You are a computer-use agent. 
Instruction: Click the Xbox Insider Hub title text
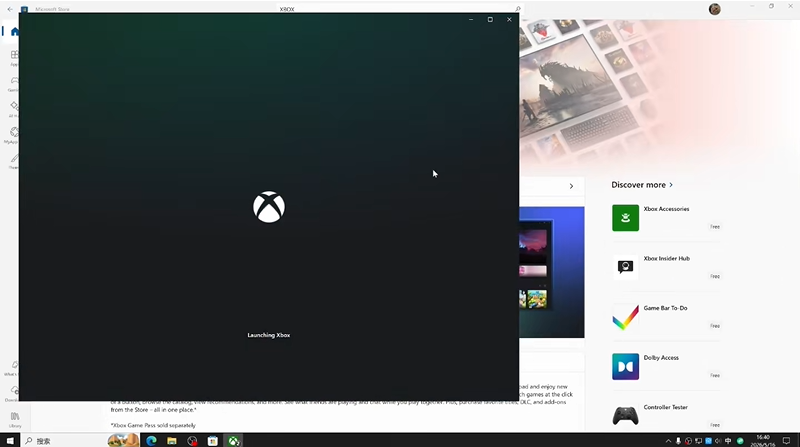tap(666, 258)
